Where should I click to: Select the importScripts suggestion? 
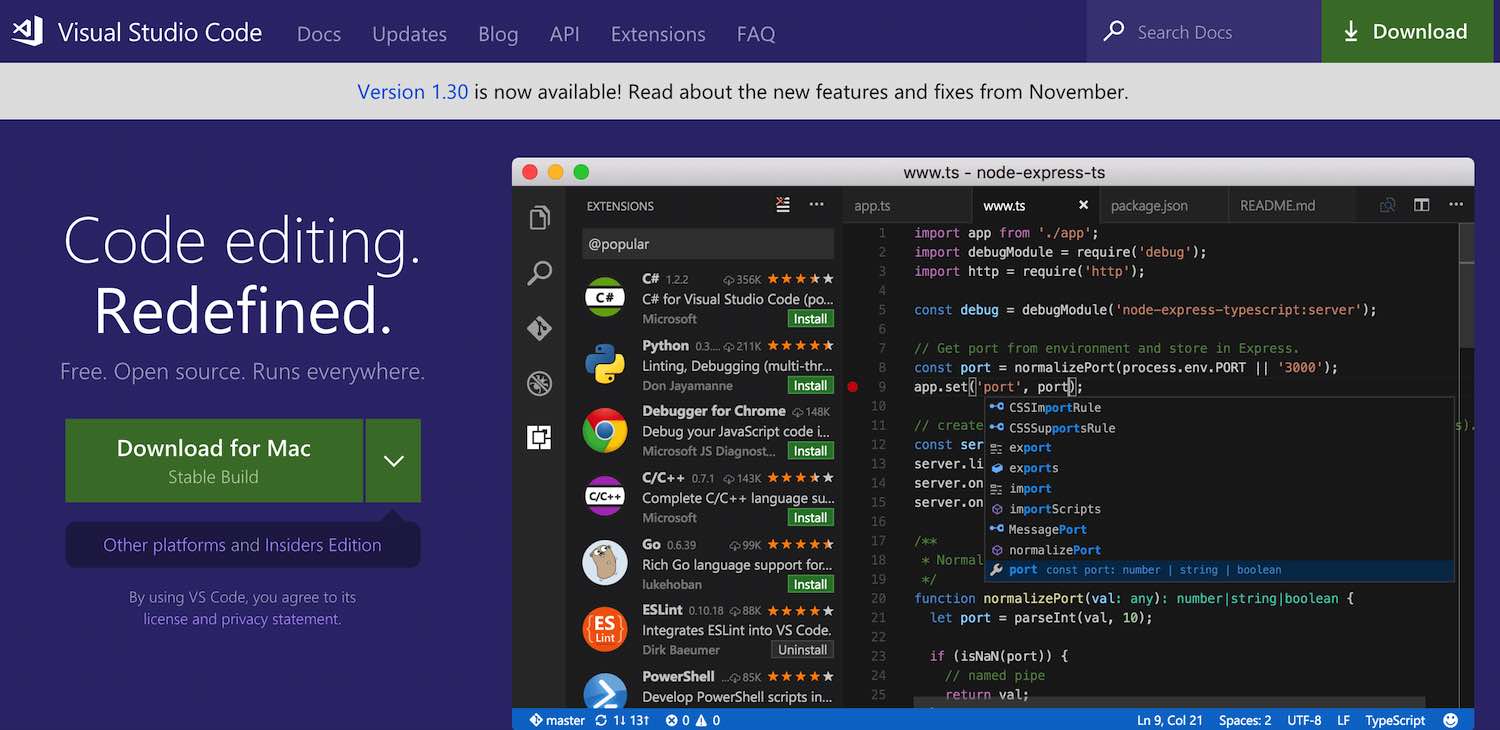click(x=1055, y=509)
